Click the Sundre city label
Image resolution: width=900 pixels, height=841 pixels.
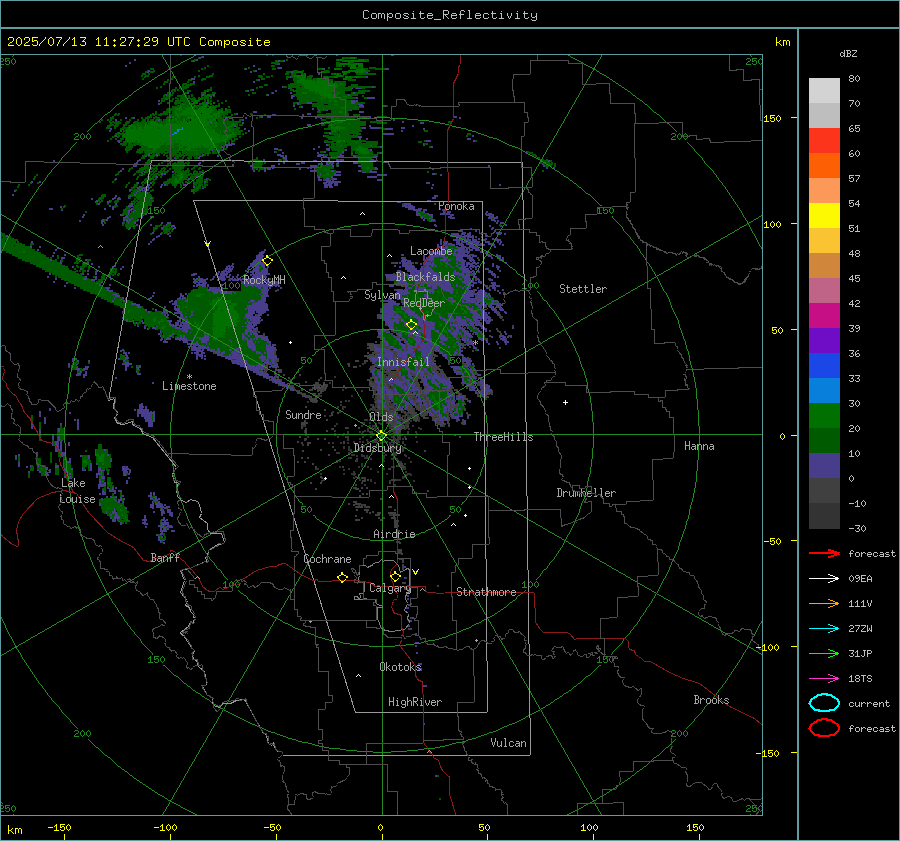(x=303, y=414)
